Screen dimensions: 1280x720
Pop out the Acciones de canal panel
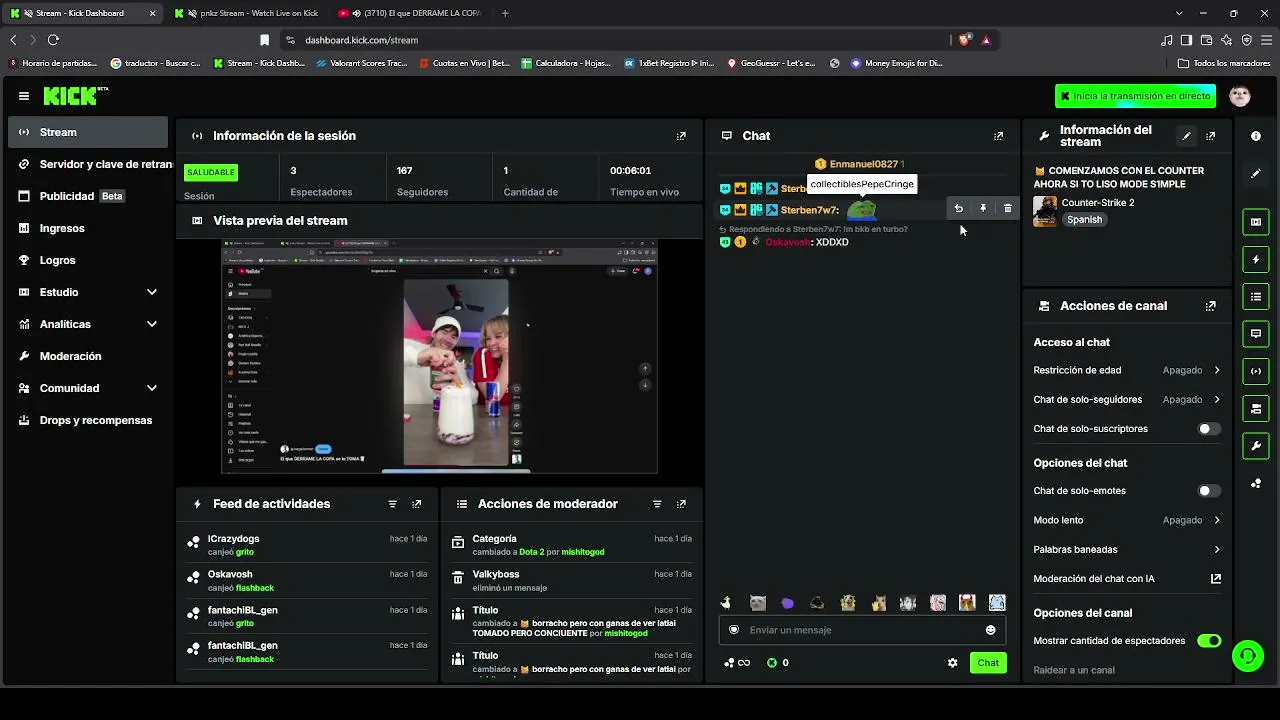point(1211,306)
